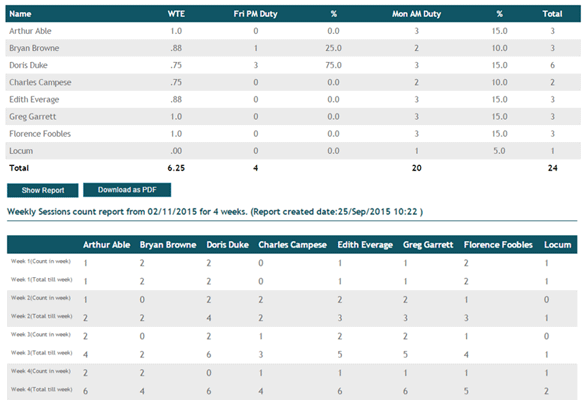
Task: Click the WTE column header
Action: click(x=176, y=14)
